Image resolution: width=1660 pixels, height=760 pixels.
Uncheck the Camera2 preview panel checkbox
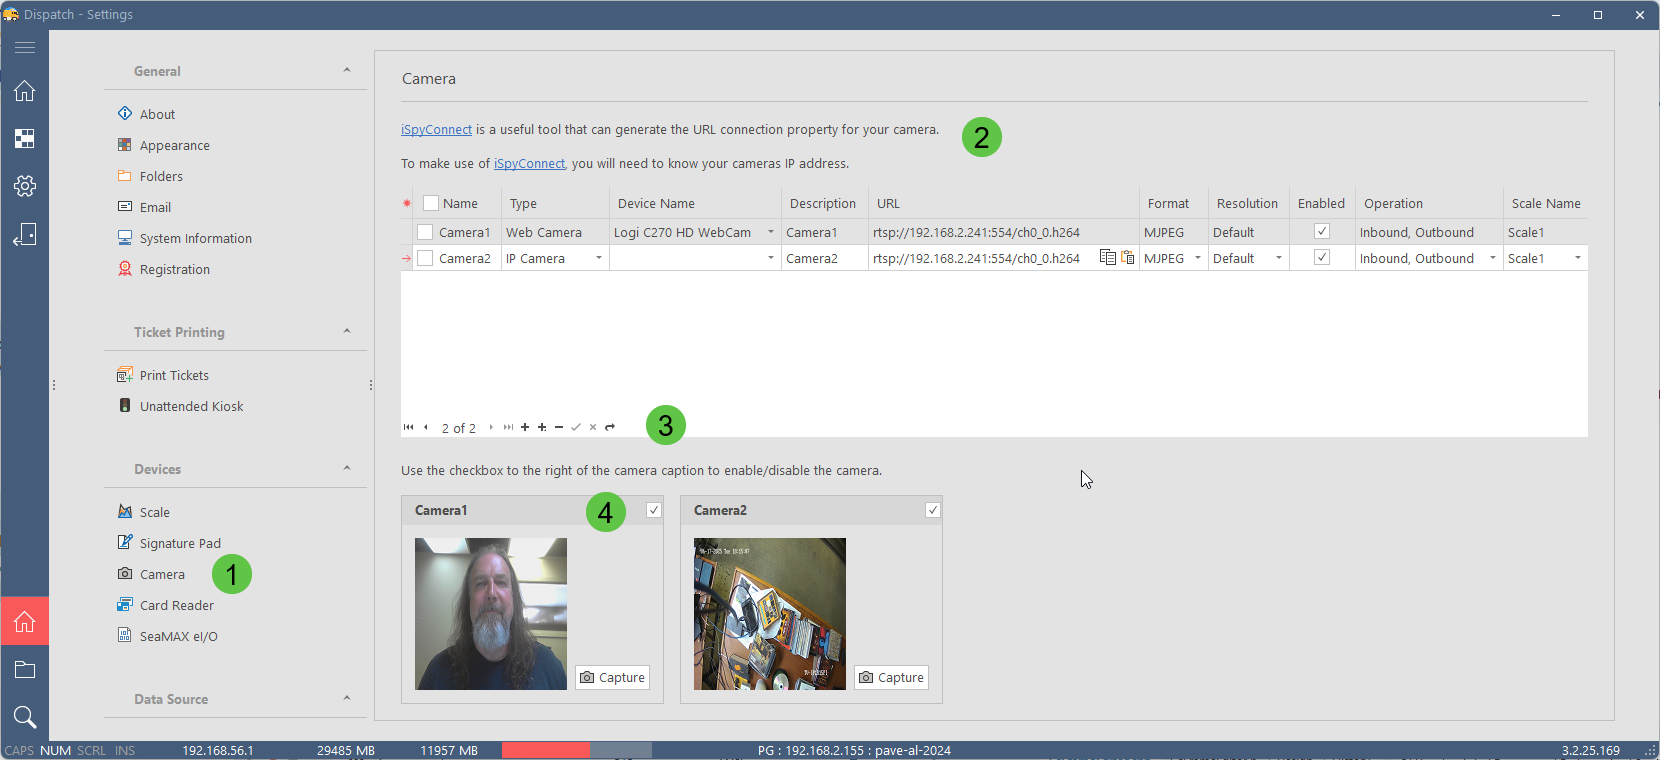932,510
